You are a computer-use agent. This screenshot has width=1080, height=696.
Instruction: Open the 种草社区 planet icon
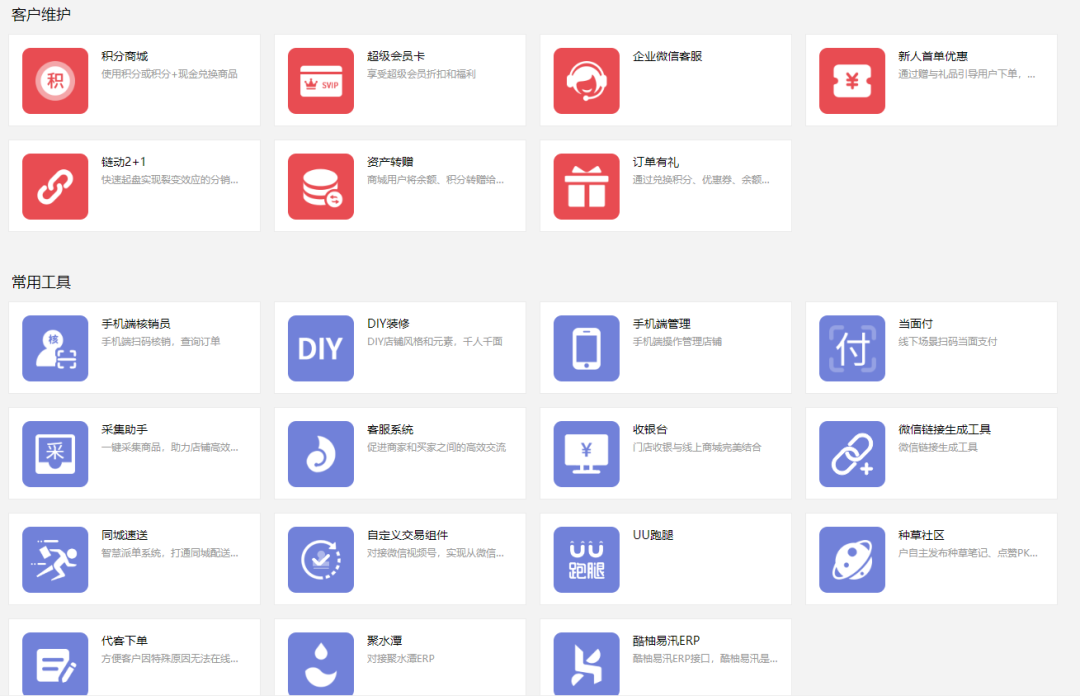[851, 559]
